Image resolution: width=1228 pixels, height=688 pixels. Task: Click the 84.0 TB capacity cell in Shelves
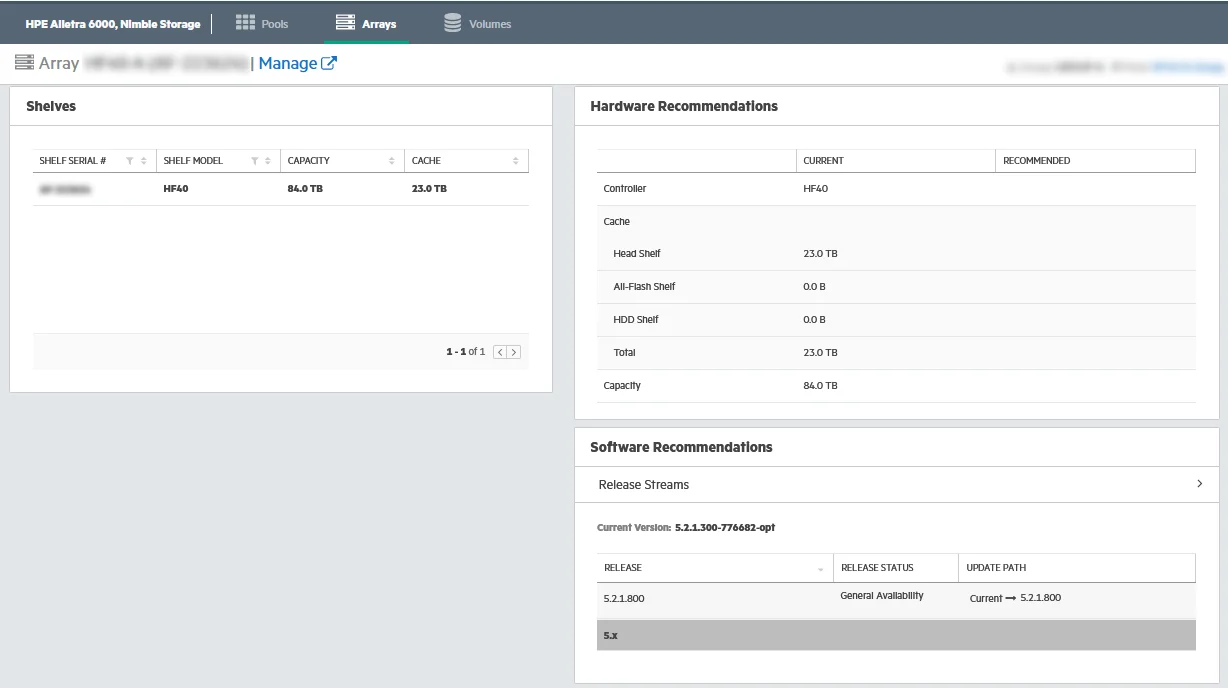click(x=305, y=188)
